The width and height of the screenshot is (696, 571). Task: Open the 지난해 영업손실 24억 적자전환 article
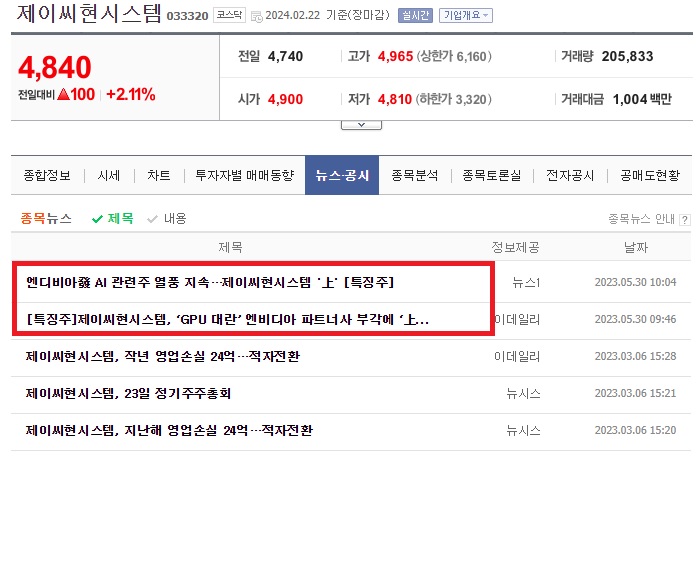pos(169,430)
